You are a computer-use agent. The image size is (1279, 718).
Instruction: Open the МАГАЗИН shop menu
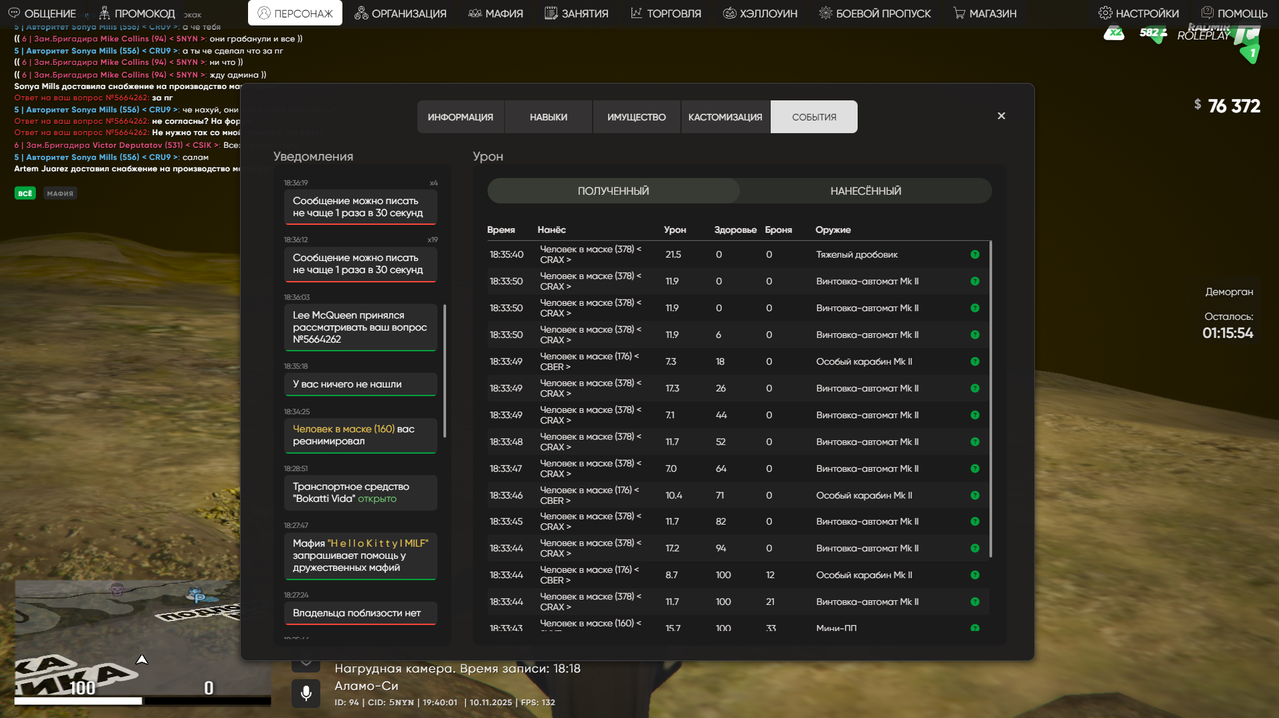tap(985, 13)
